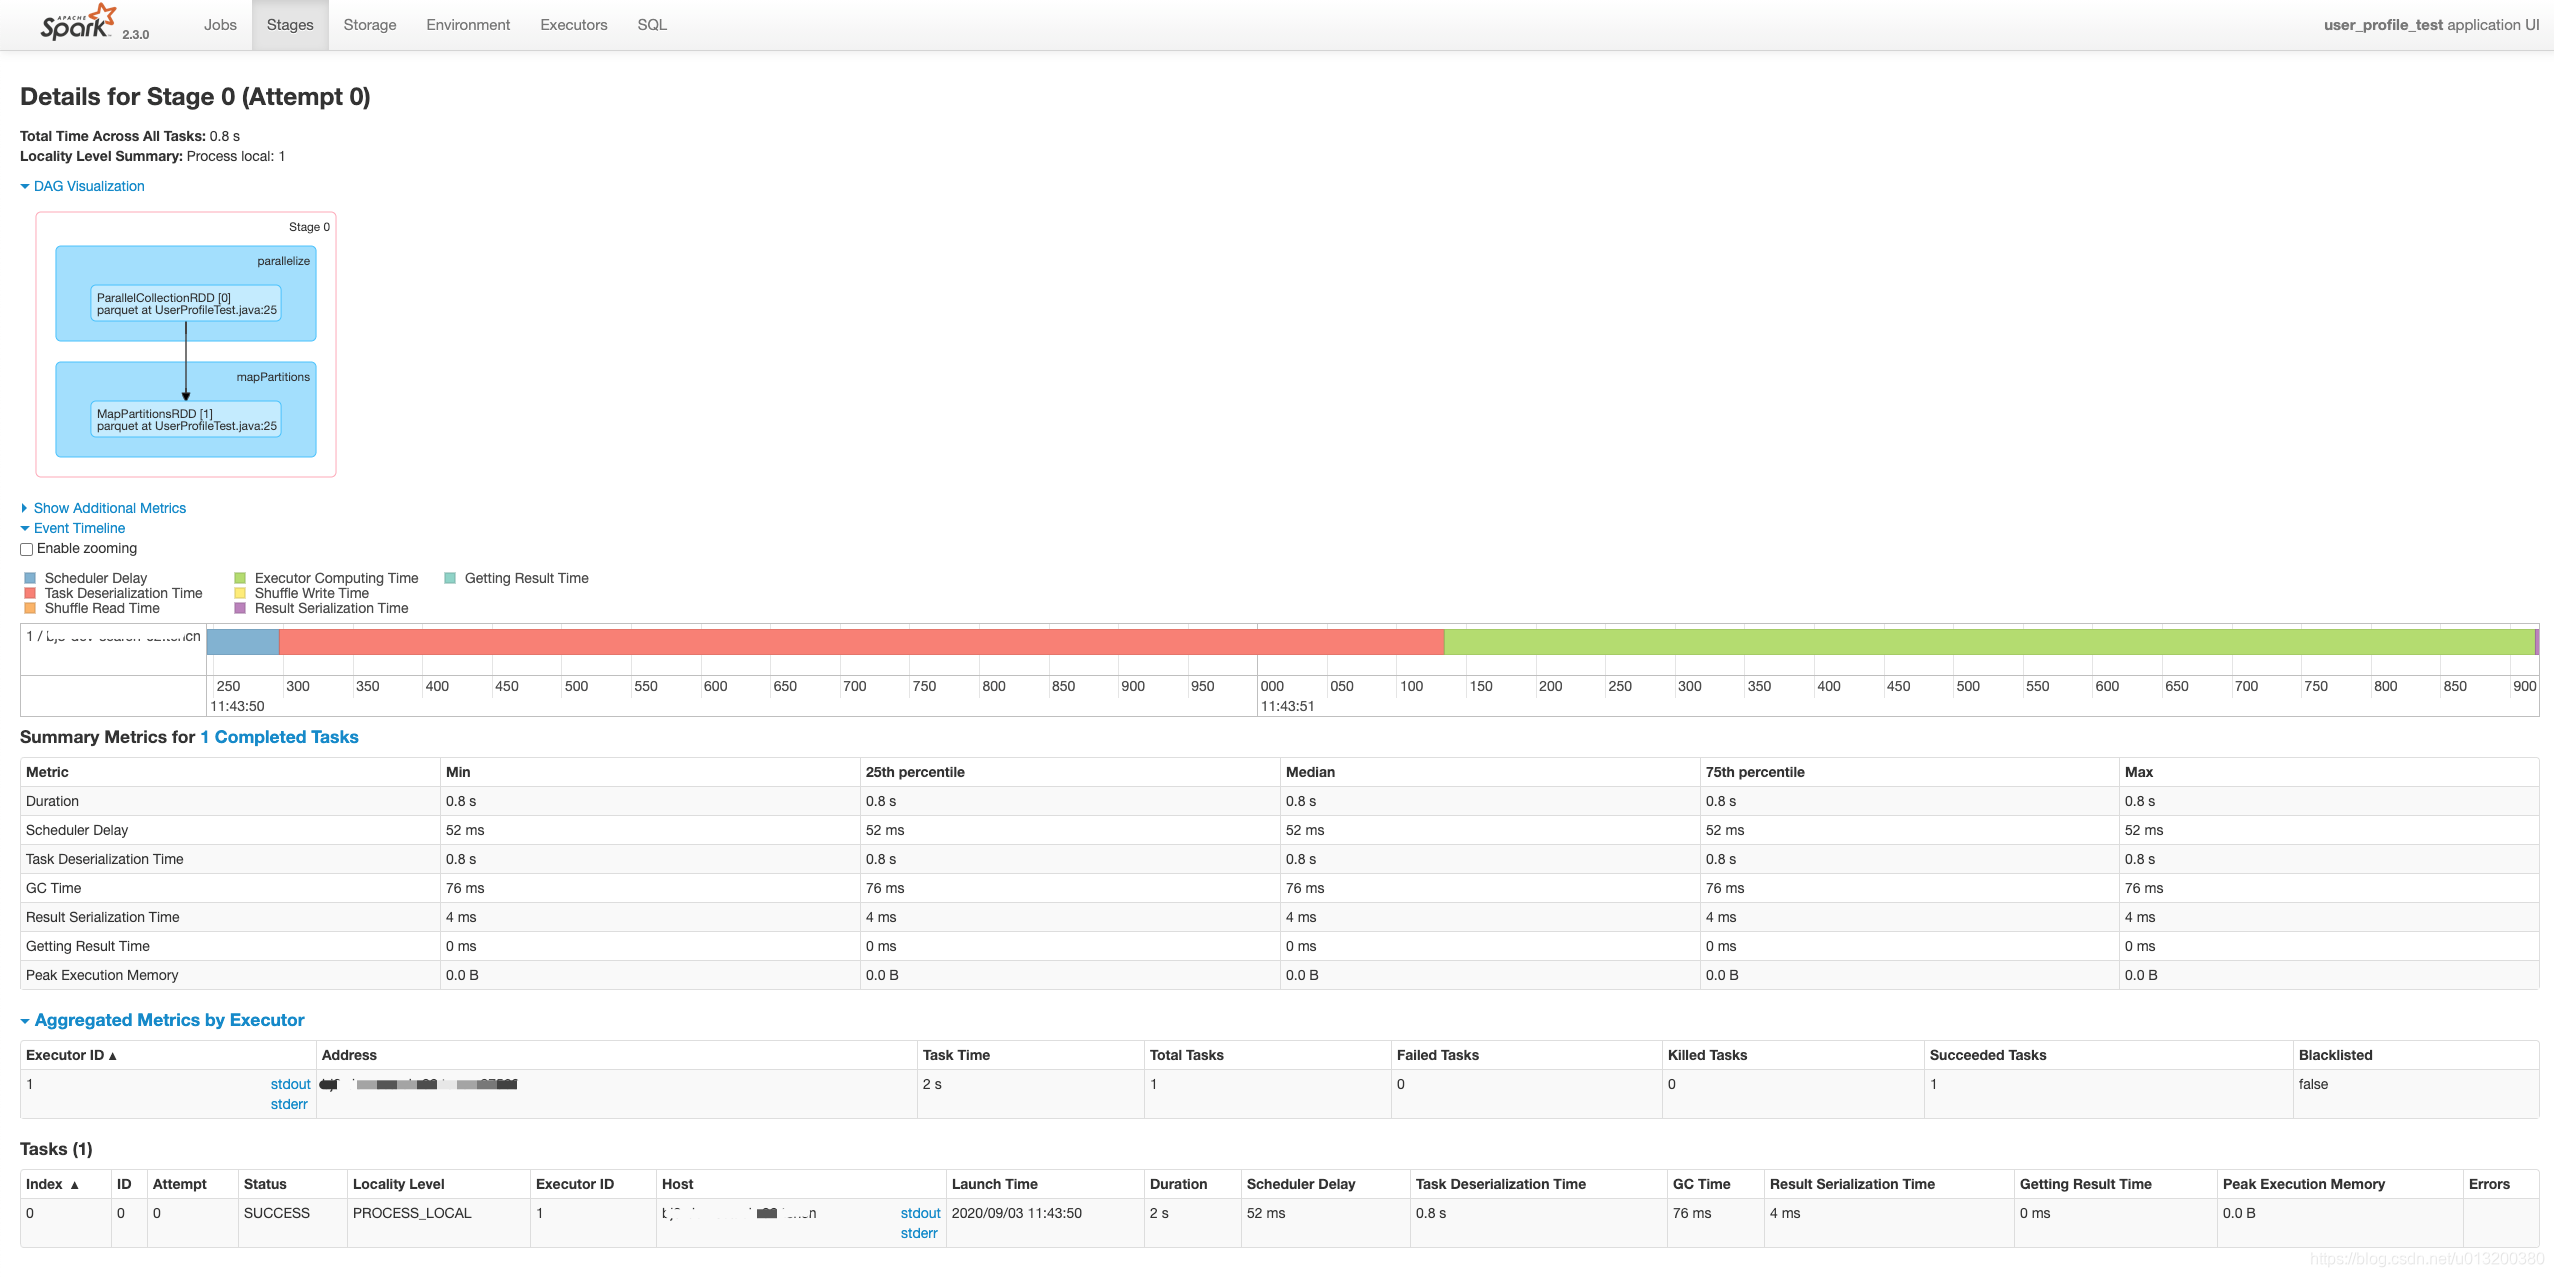Collapse Aggregated Metrics by Executor
The height and width of the screenshot is (1277, 2554).
[x=169, y=1020]
